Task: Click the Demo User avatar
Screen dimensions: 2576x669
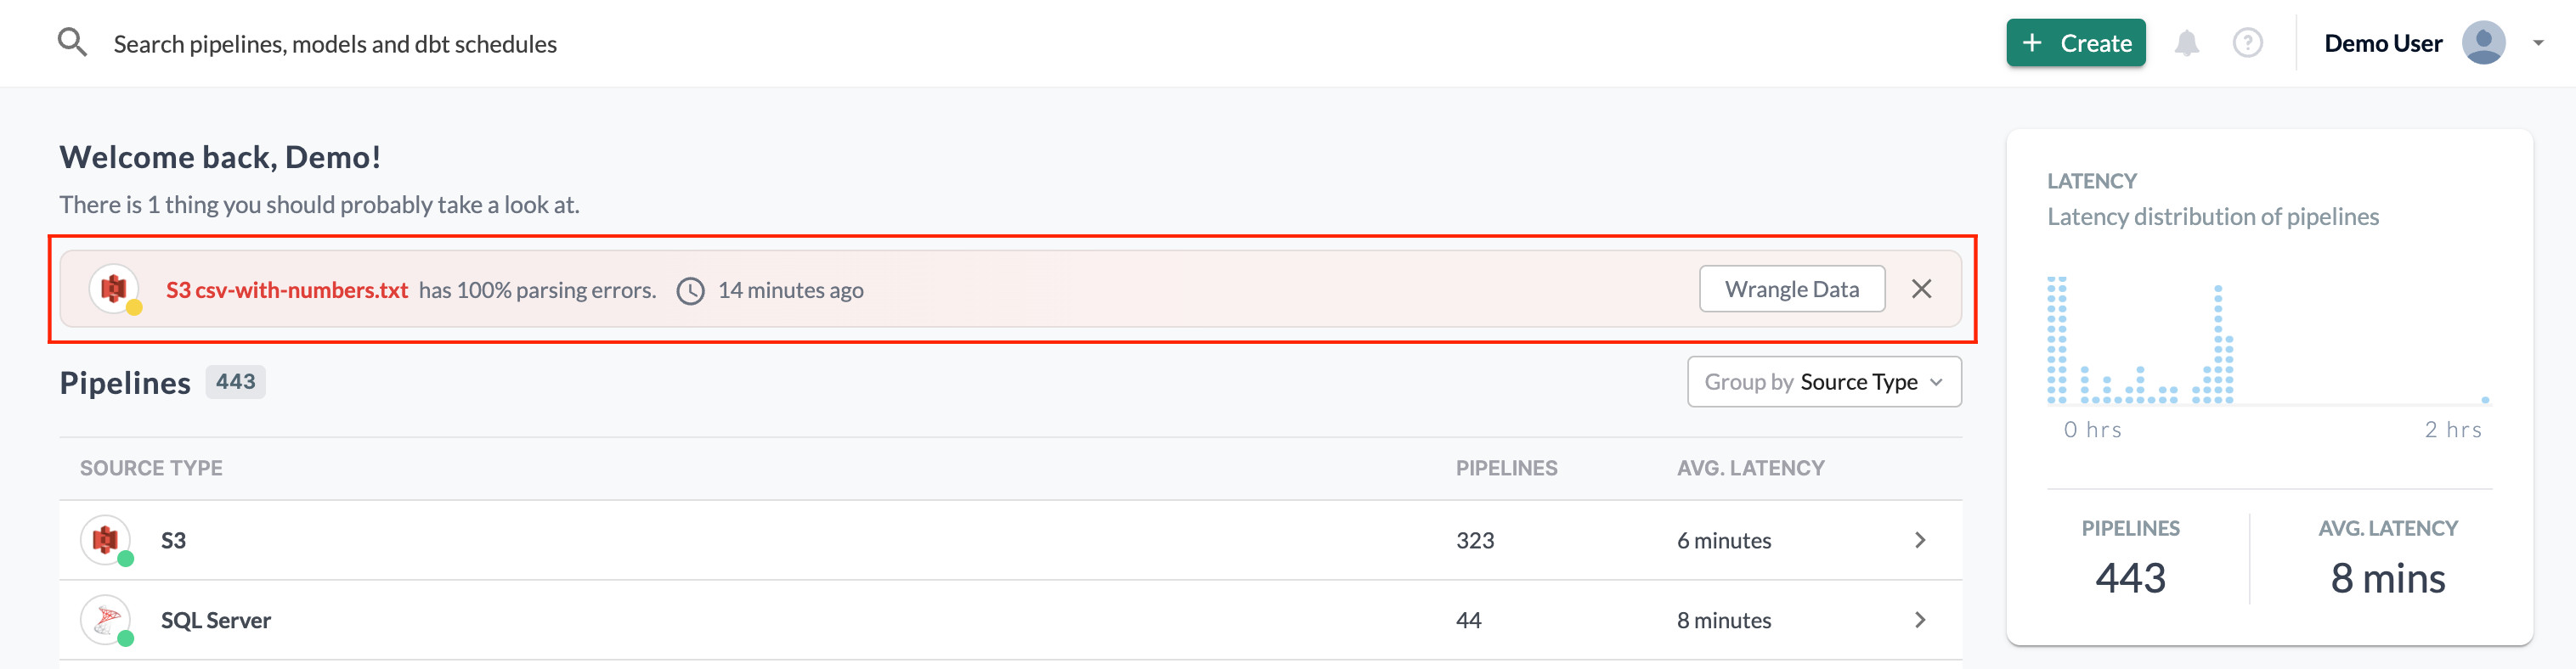Action: (2483, 43)
